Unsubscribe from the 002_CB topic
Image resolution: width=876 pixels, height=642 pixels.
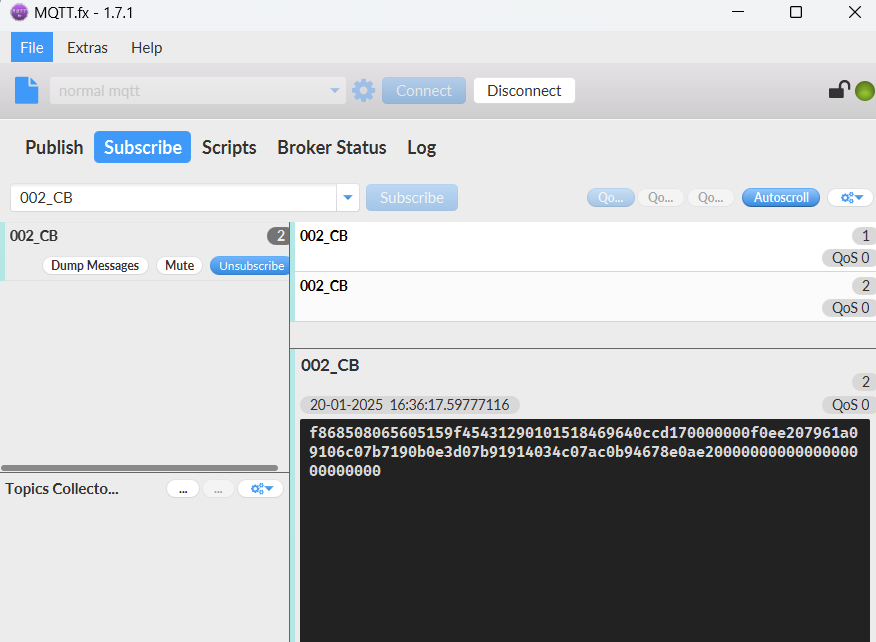[x=251, y=265]
